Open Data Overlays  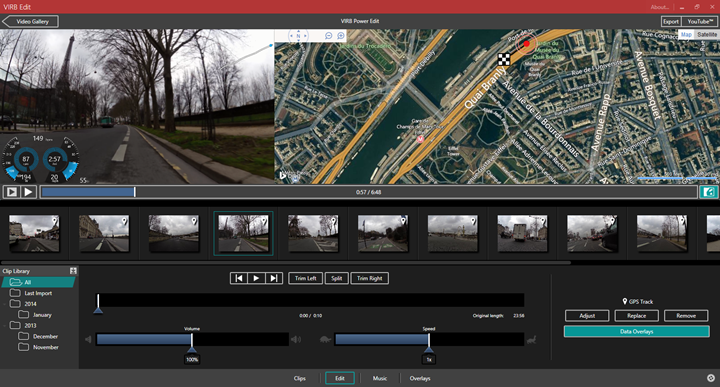tap(636, 331)
